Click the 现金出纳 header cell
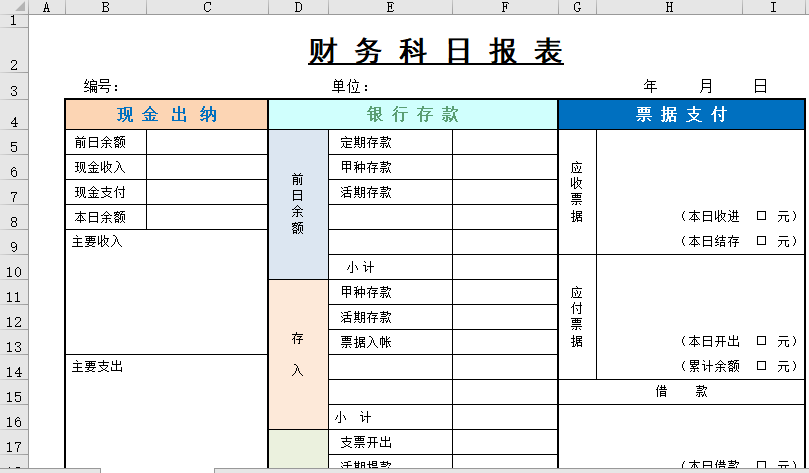Image resolution: width=809 pixels, height=473 pixels. pyautogui.click(x=166, y=115)
